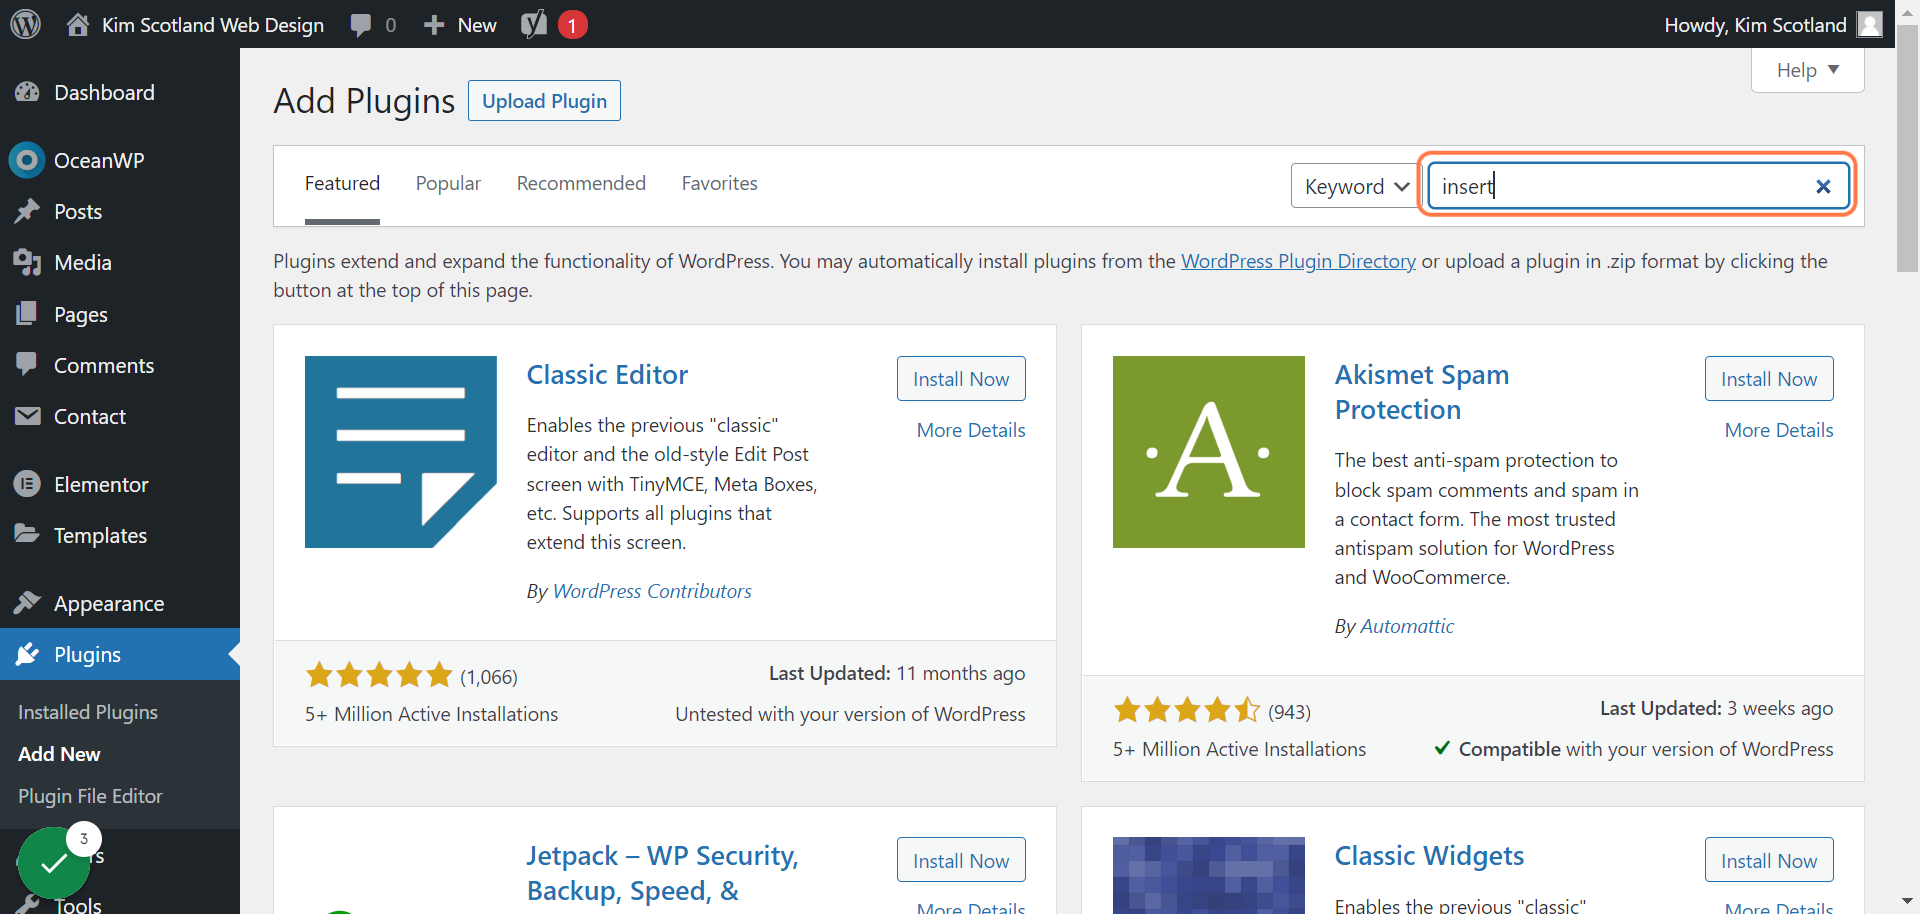Switch to the Popular tab
The image size is (1920, 914).
coord(448,183)
